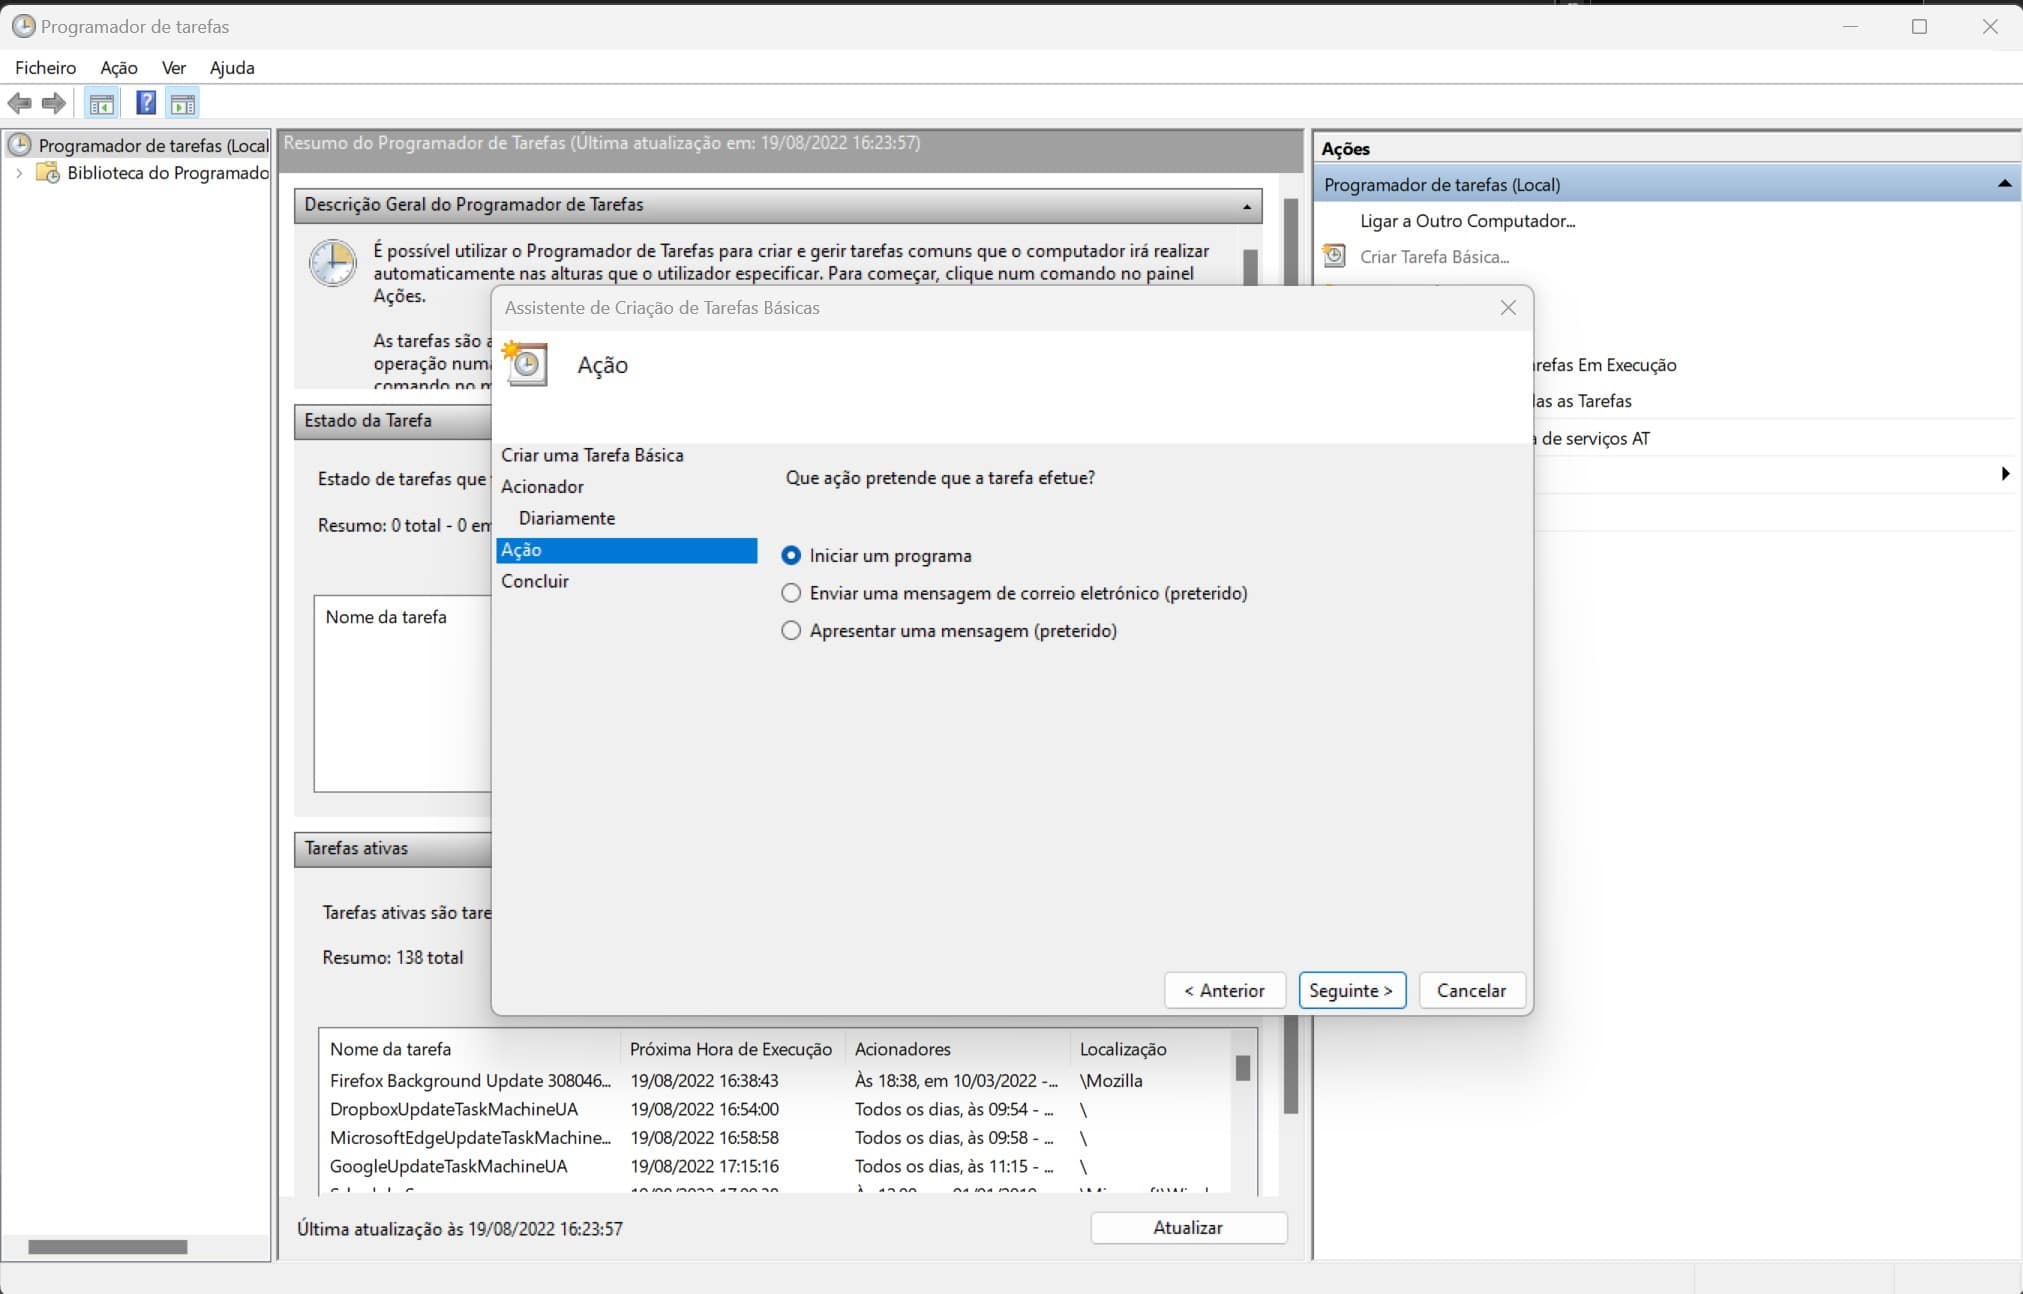Expand the Biblioteca do Programador tree node
Screen dimensions: 2023x1294
click(x=19, y=173)
